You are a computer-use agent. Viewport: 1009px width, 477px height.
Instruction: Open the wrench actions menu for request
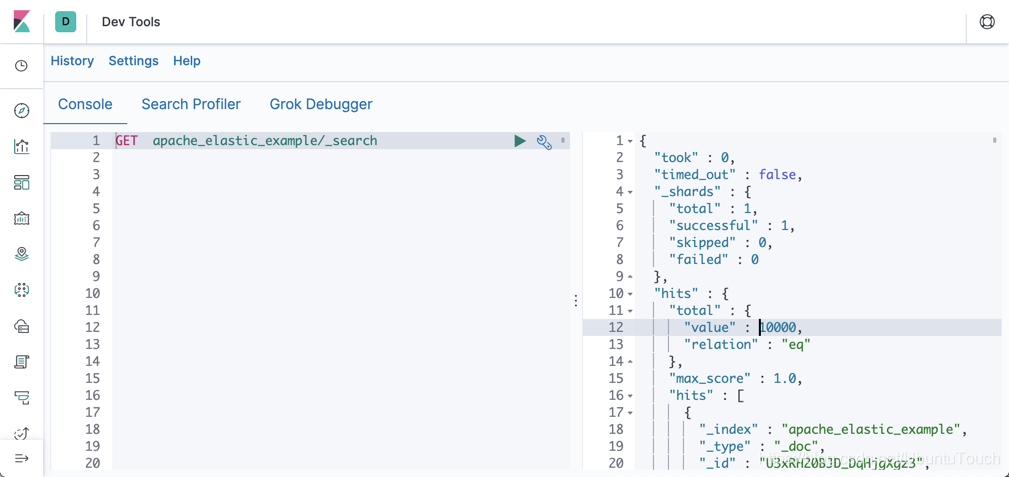click(x=544, y=142)
